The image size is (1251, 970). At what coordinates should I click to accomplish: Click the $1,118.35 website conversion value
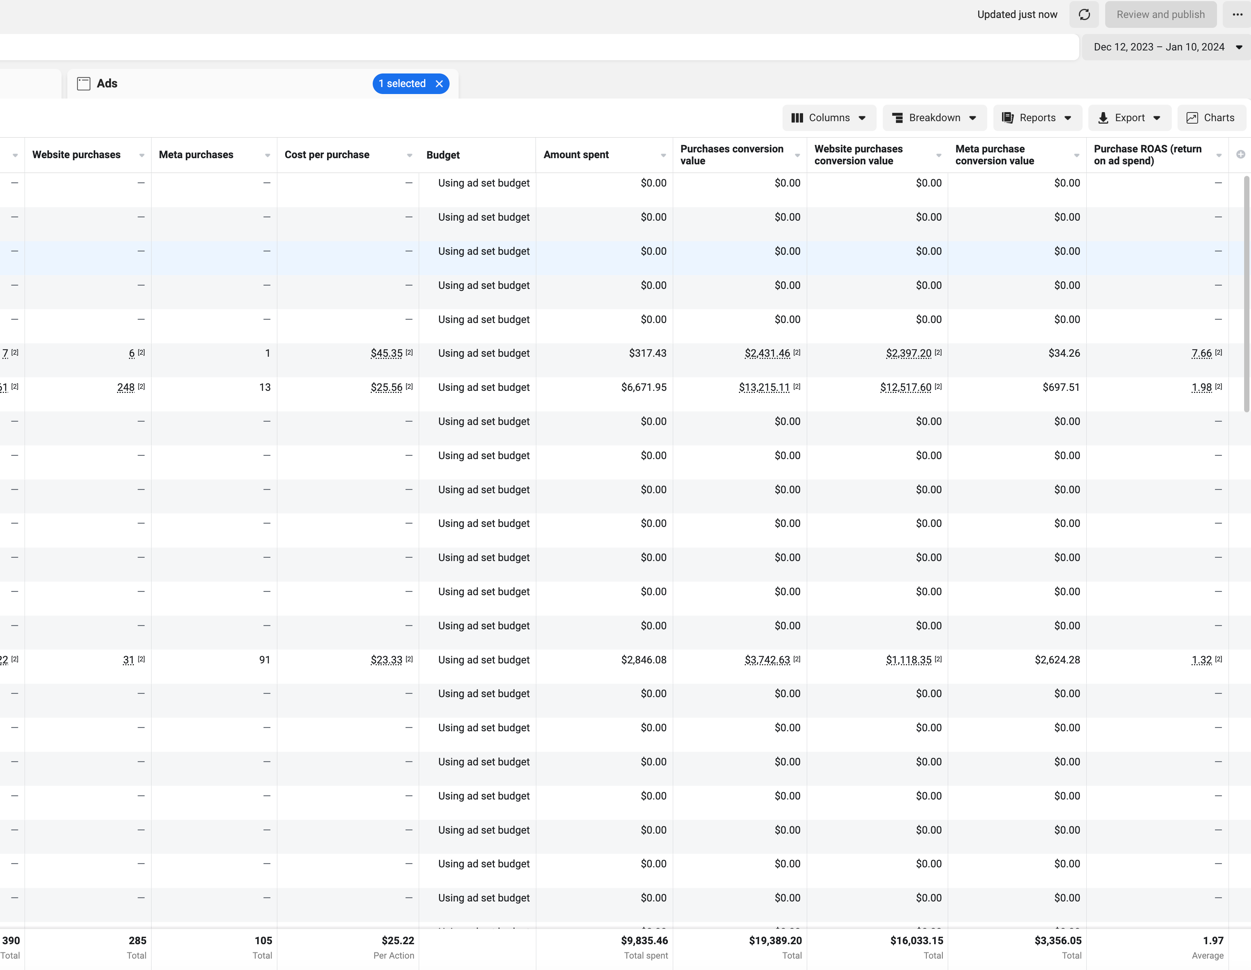908,660
